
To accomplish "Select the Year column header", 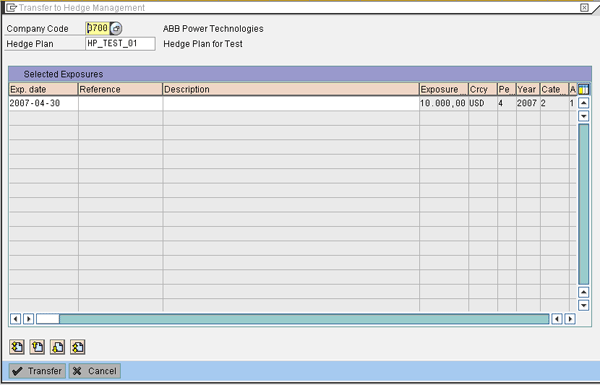I will pyautogui.click(x=528, y=89).
